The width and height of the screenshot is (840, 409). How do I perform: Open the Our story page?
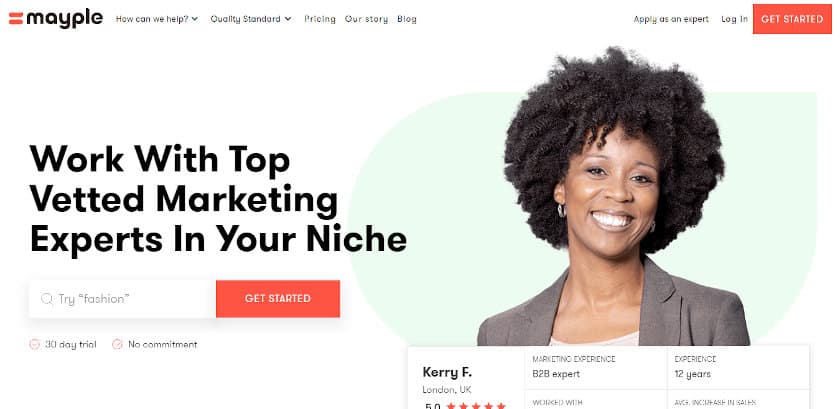(366, 19)
